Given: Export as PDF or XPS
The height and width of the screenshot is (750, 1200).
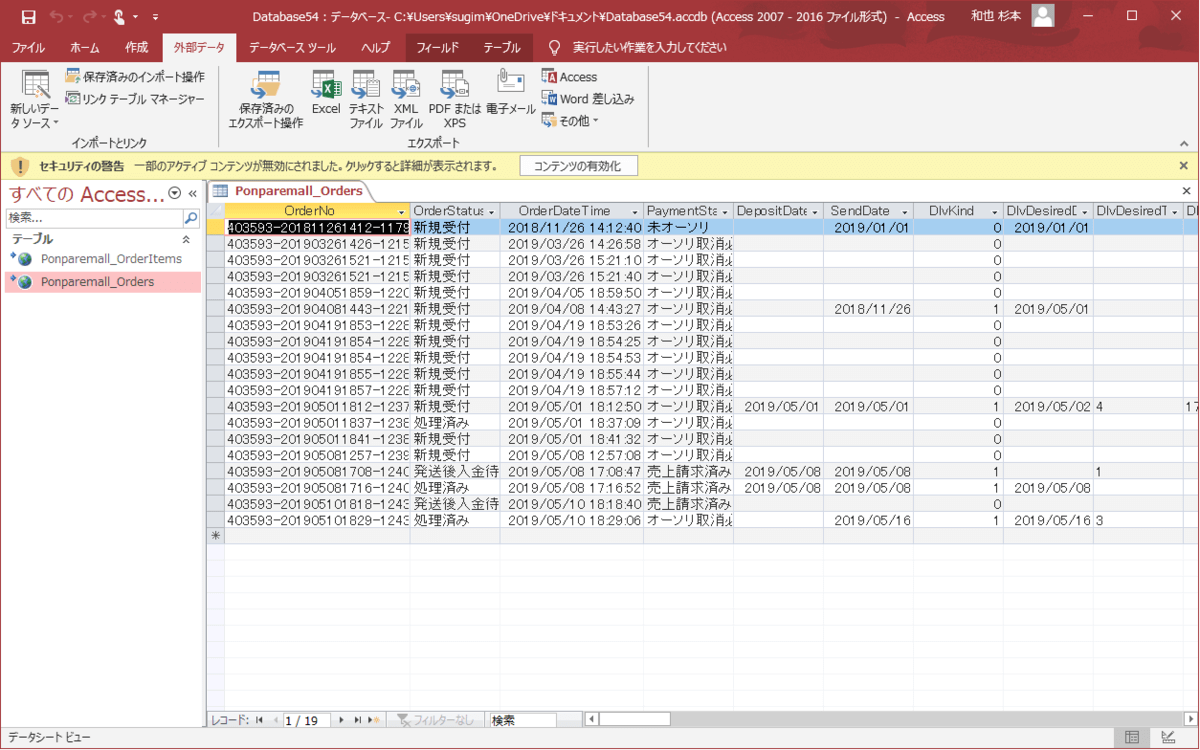Looking at the screenshot, I should click(455, 98).
